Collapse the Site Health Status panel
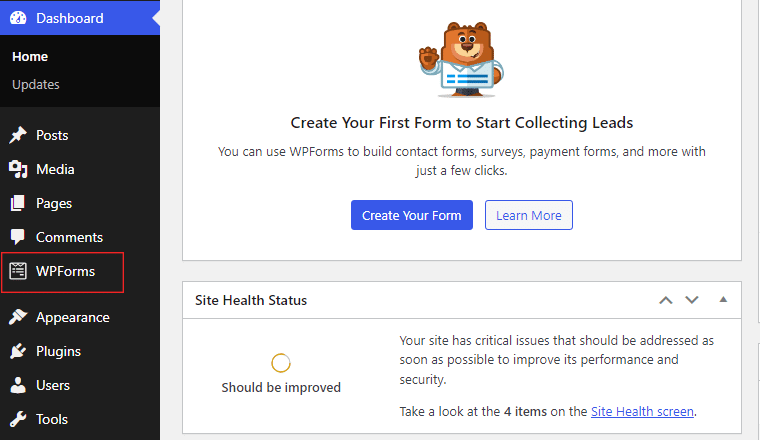Screen dimensions: 760x440 pos(723,299)
